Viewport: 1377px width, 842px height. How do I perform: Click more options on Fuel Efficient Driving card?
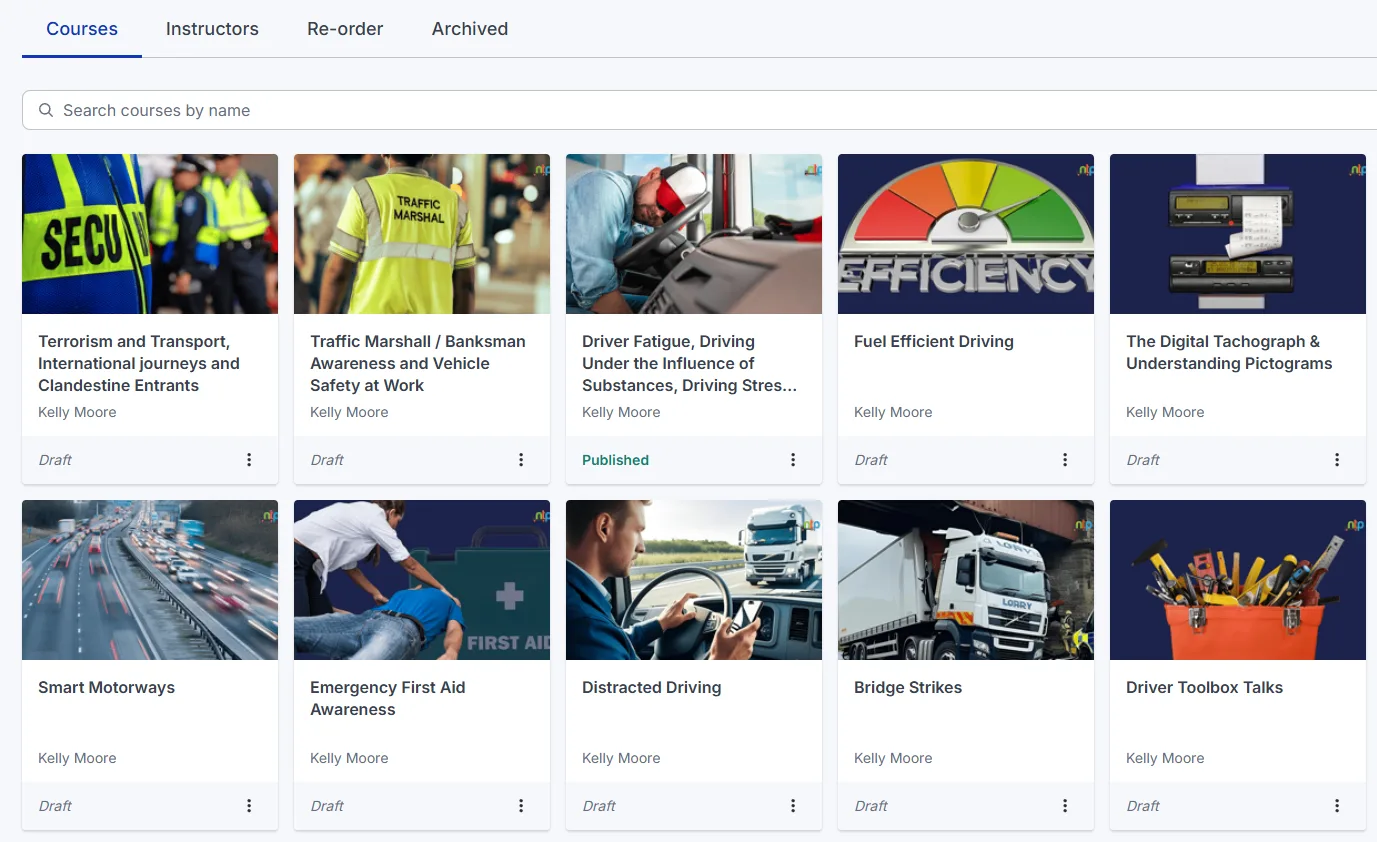point(1065,460)
